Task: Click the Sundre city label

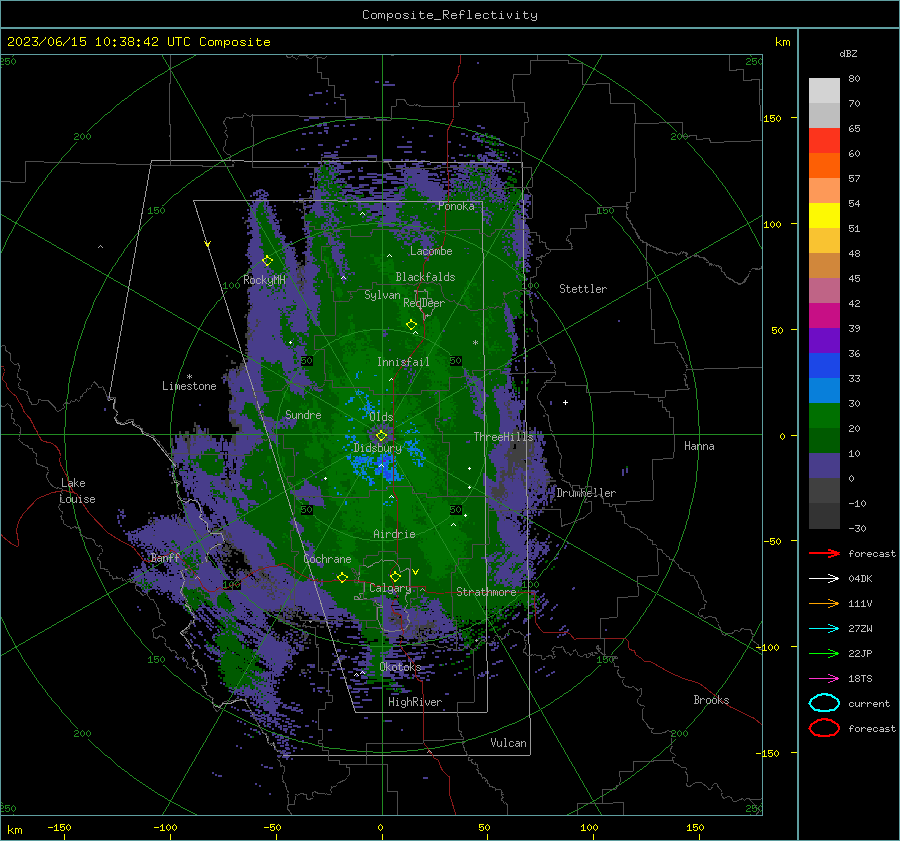Action: (303, 414)
